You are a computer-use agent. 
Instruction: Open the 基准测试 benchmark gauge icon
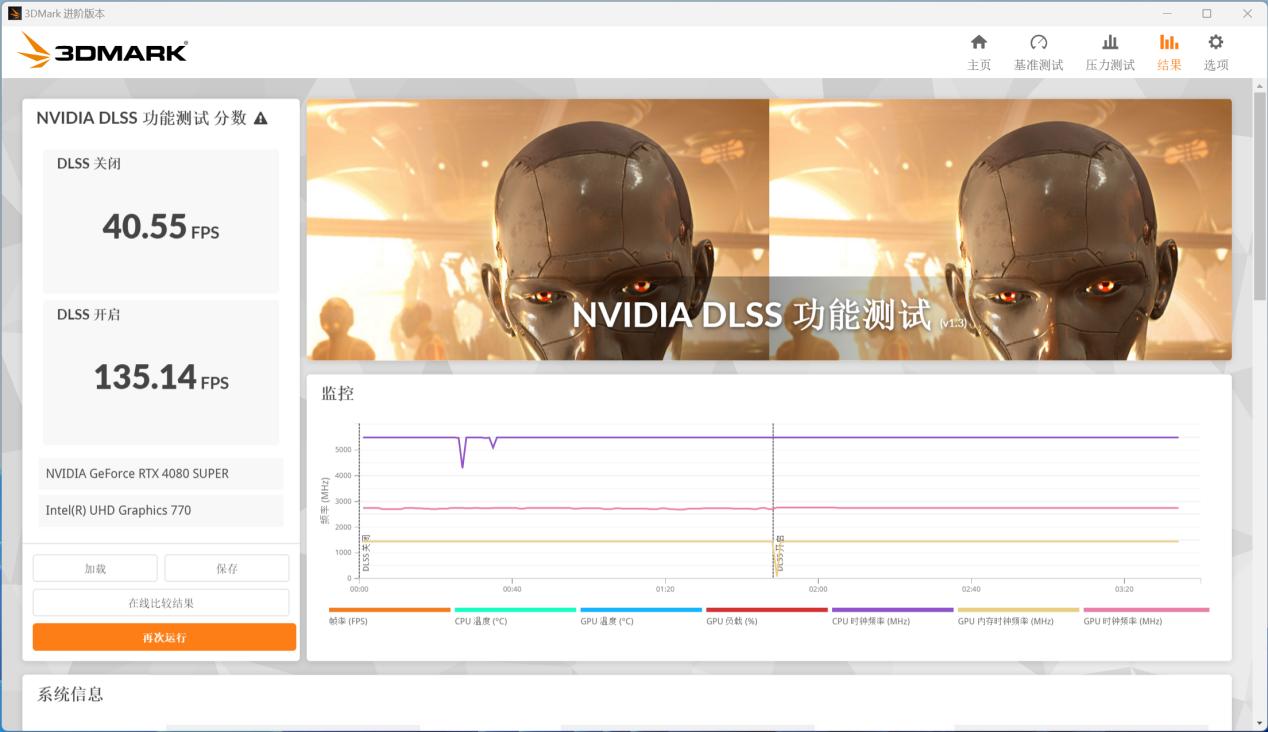[1038, 43]
